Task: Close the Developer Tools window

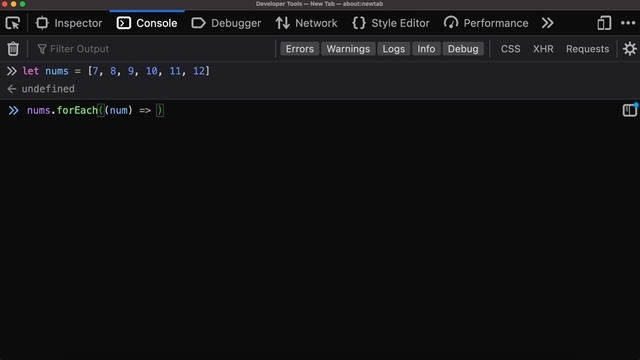Action: 4,4
